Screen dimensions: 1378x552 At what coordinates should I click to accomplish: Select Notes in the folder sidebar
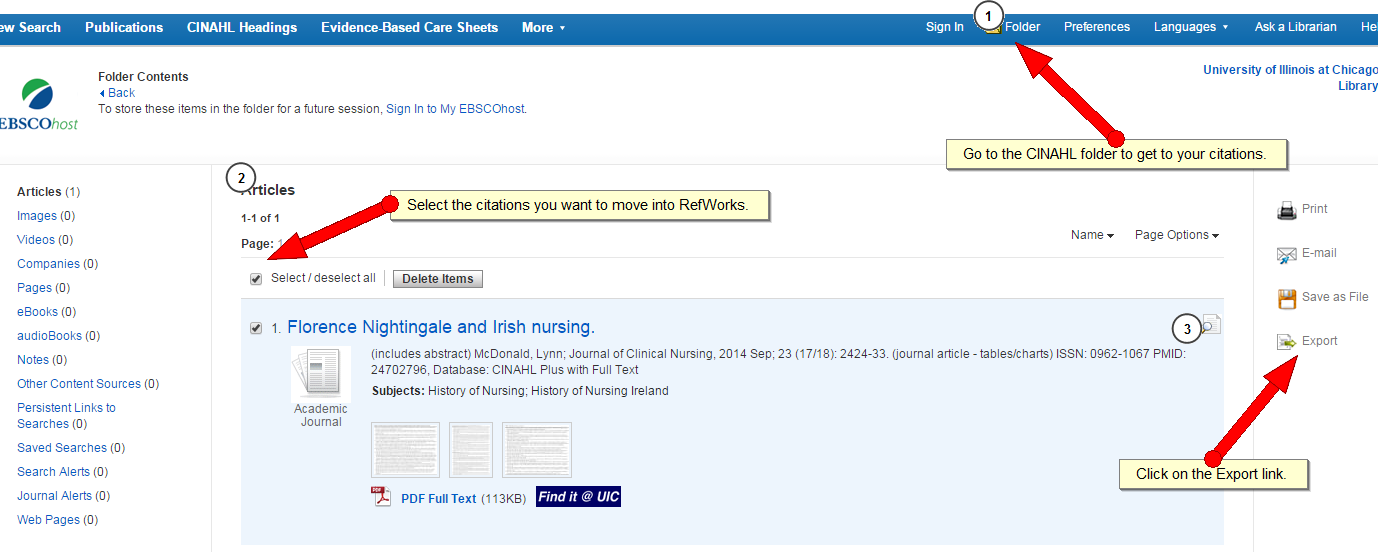41,360
